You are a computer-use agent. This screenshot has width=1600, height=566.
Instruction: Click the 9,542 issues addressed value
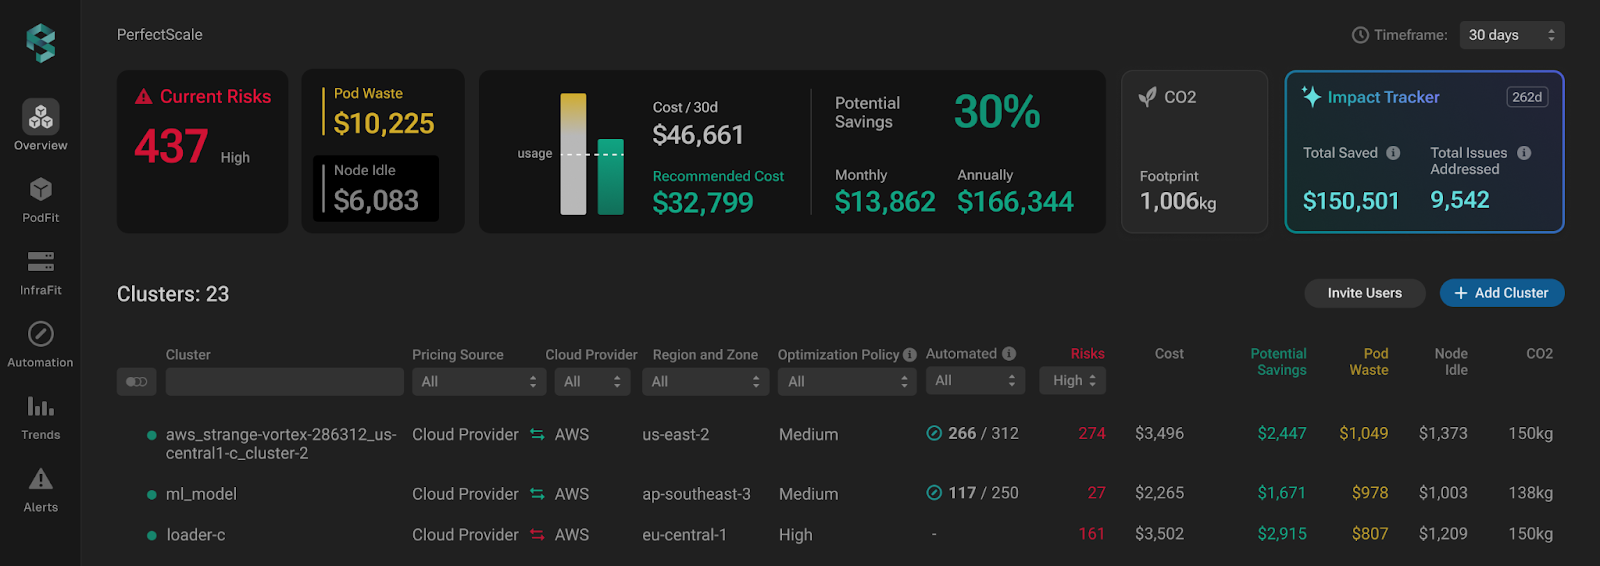point(1460,200)
